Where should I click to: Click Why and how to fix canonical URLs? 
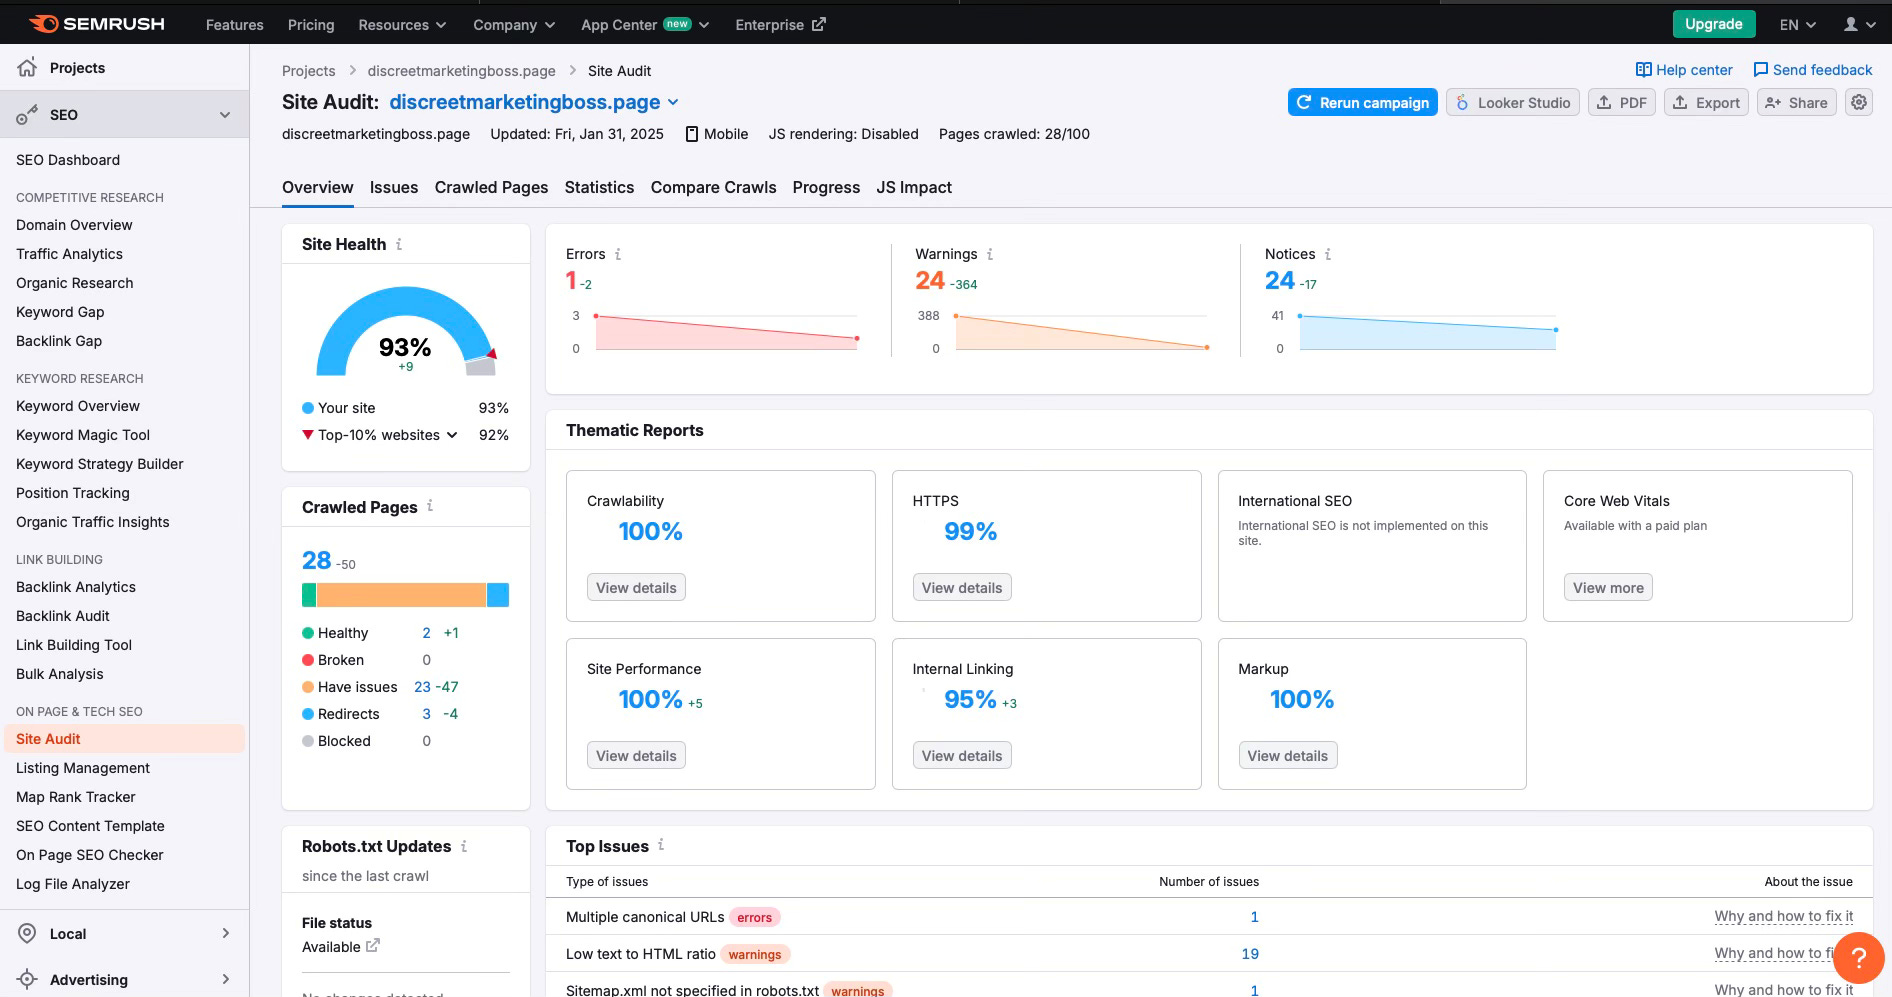click(1783, 916)
